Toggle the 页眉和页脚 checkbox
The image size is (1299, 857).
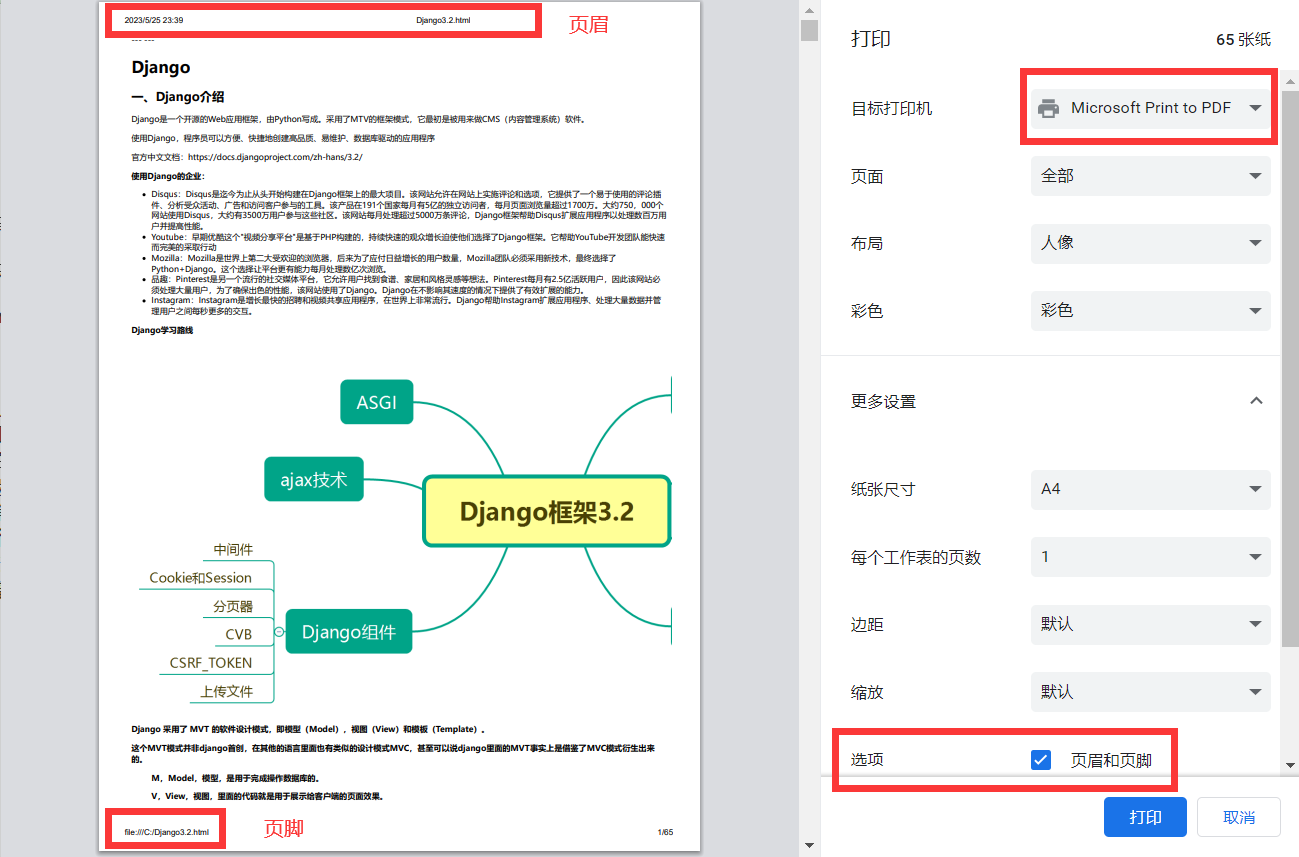(x=1041, y=760)
